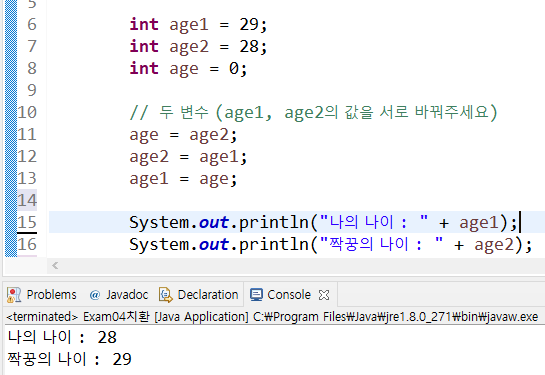Click the println line printing age2
Screen dimensions: 545x375
pyautogui.click(x=331, y=244)
